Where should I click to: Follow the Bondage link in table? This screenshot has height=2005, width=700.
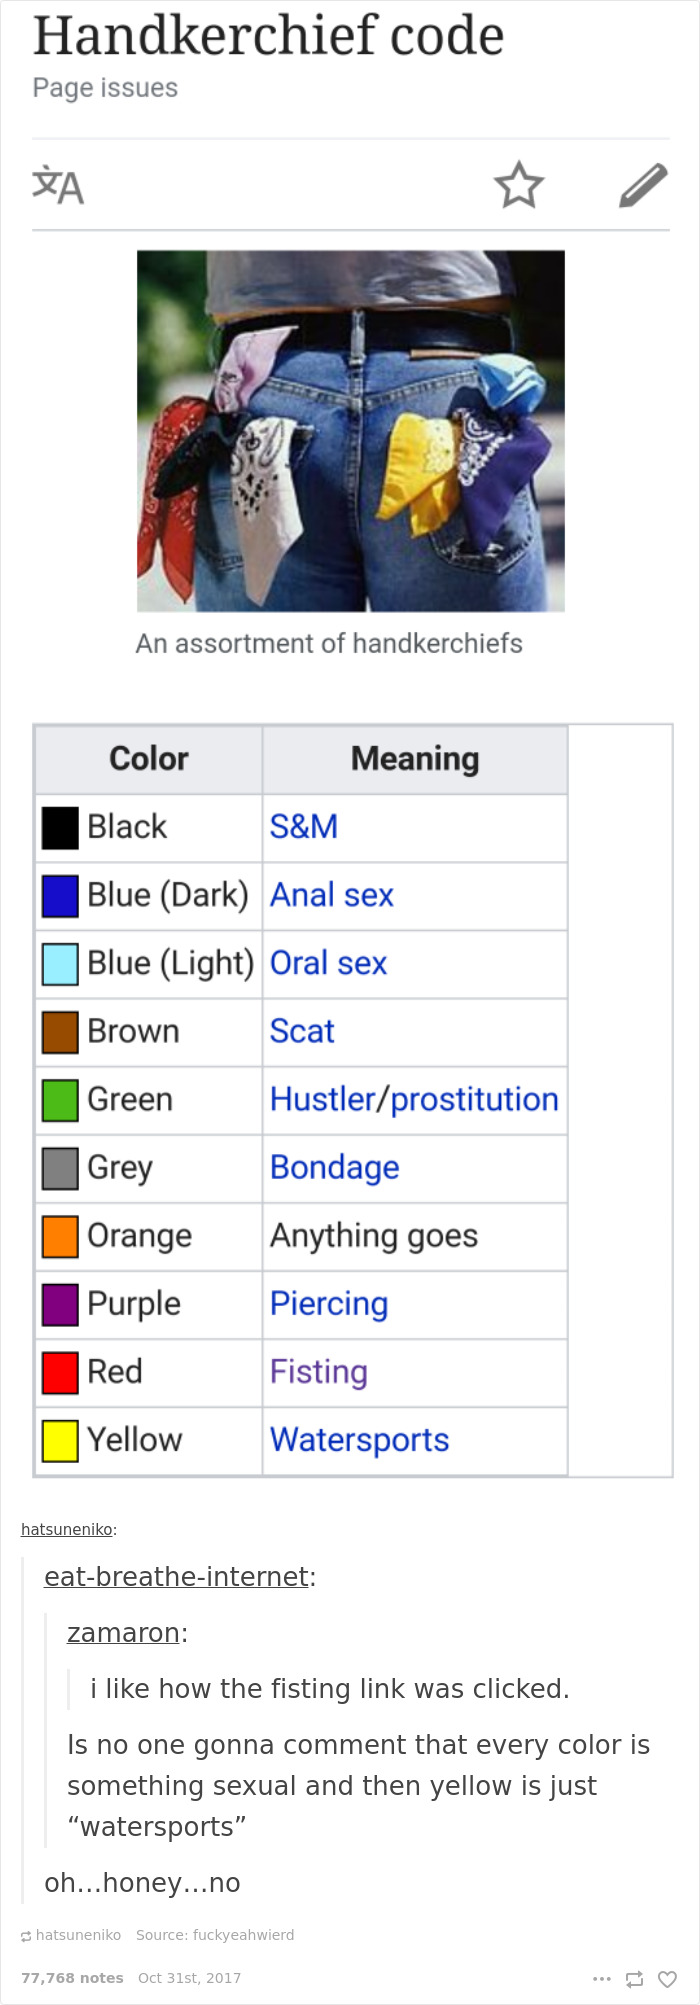tap(334, 1167)
